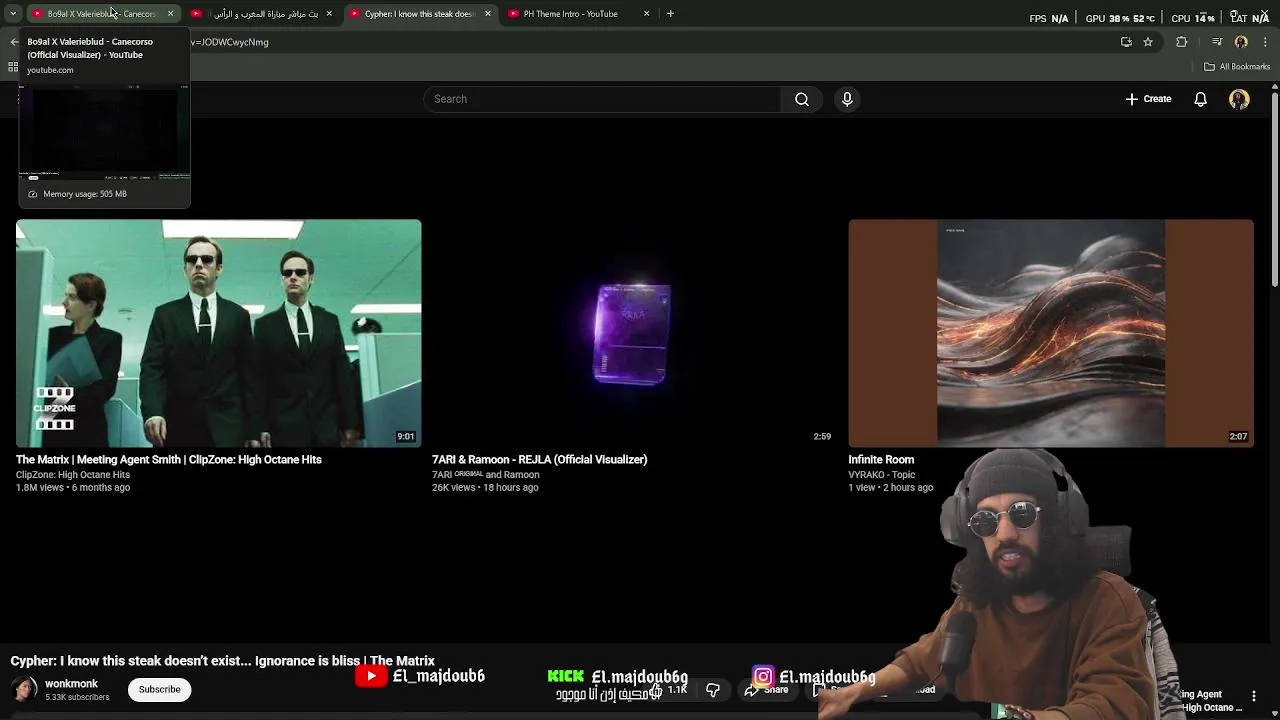
Task: Open the Chrome extensions puzzle icon
Action: click(x=1182, y=42)
